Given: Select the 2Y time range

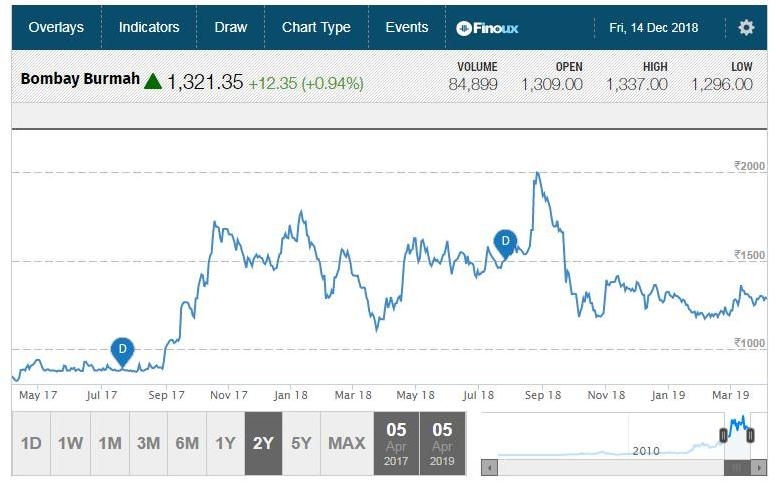Looking at the screenshot, I should [263, 443].
